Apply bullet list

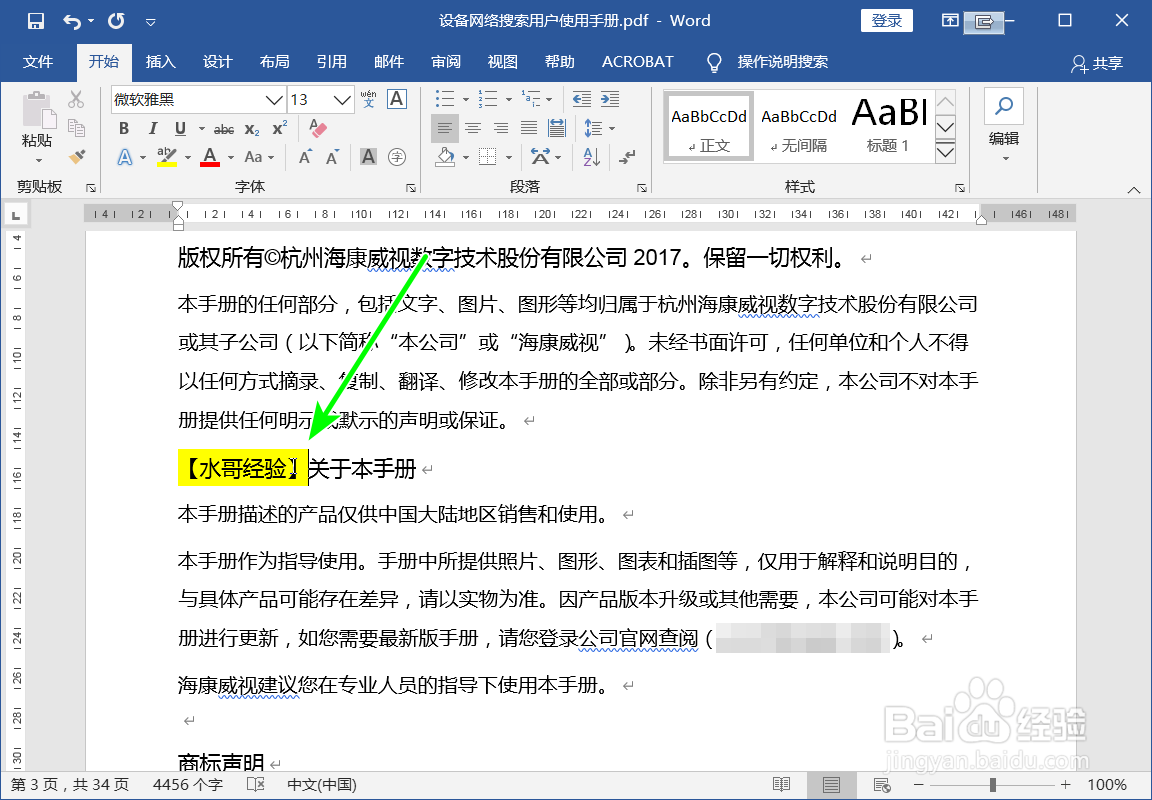point(444,98)
